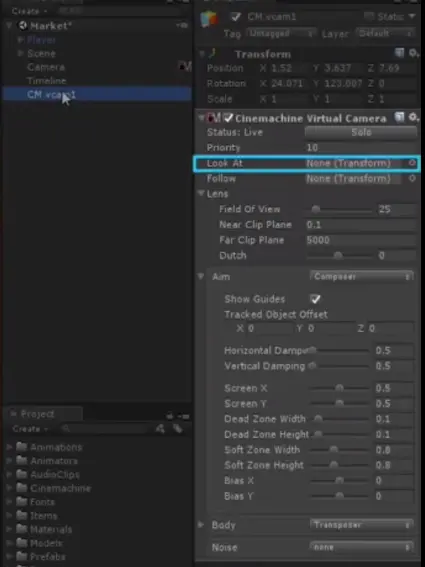Select the Prefabs folder
The width and height of the screenshot is (425, 567).
tap(48, 557)
